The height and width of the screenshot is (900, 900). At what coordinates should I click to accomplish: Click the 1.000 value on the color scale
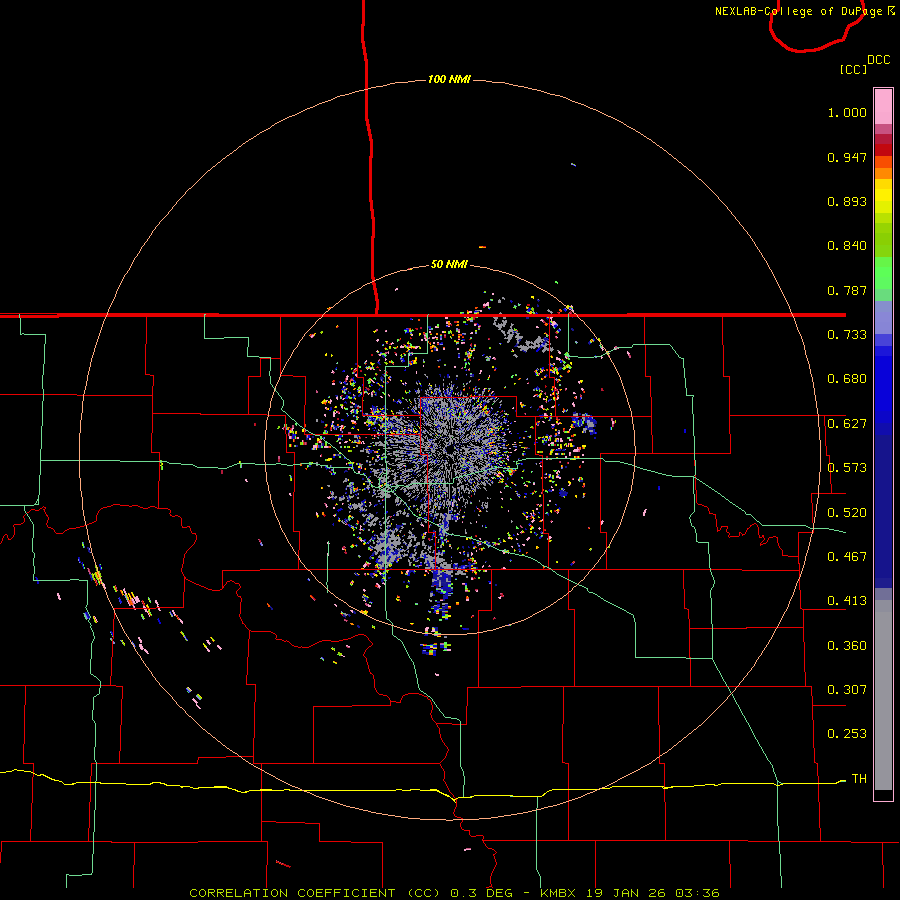[847, 112]
